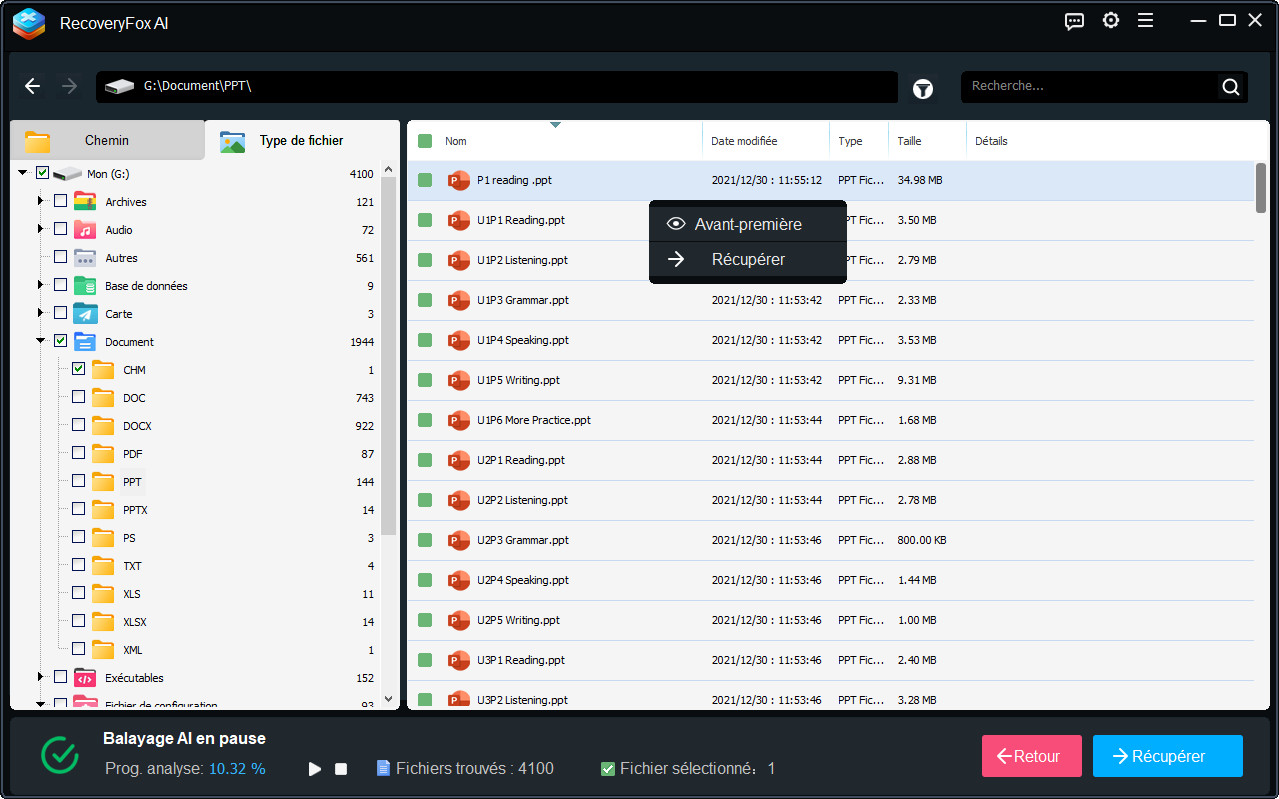Image resolution: width=1279 pixels, height=799 pixels.
Task: Go forward with the right arrow
Action: point(69,86)
